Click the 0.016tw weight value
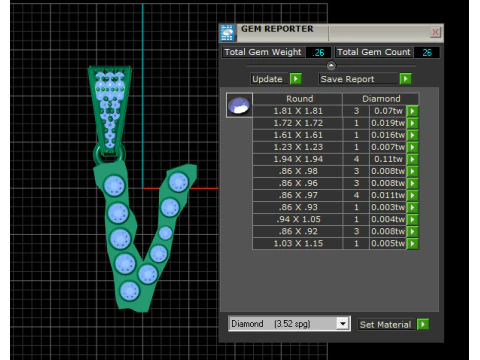This screenshot has height=360, width=480. (x=388, y=135)
